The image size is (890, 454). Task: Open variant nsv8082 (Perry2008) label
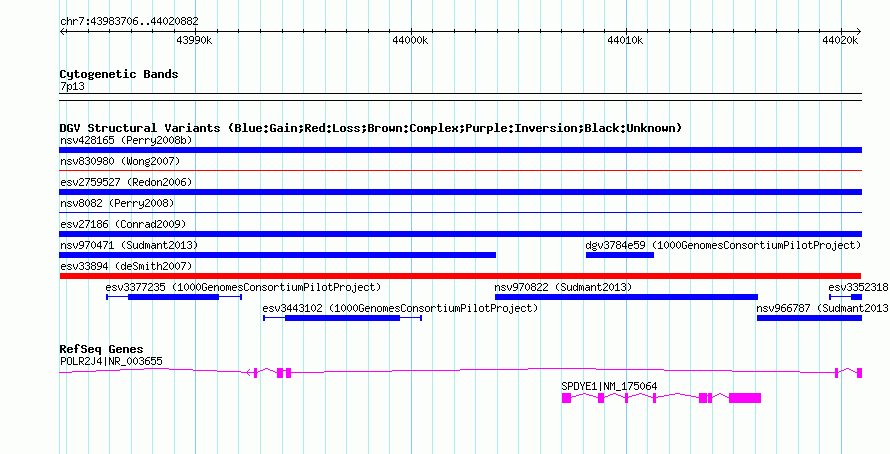tap(117, 203)
